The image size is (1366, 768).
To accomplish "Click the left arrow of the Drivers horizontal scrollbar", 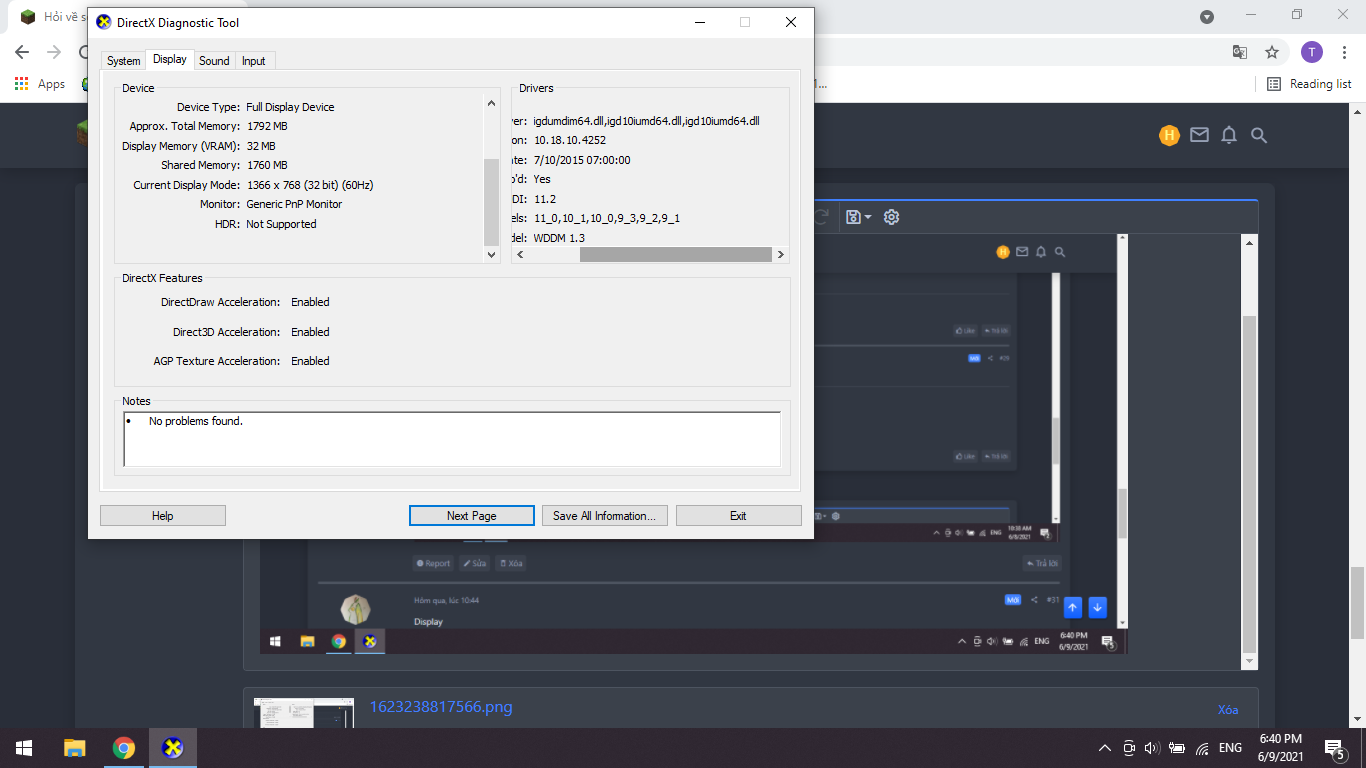I will (x=520, y=255).
